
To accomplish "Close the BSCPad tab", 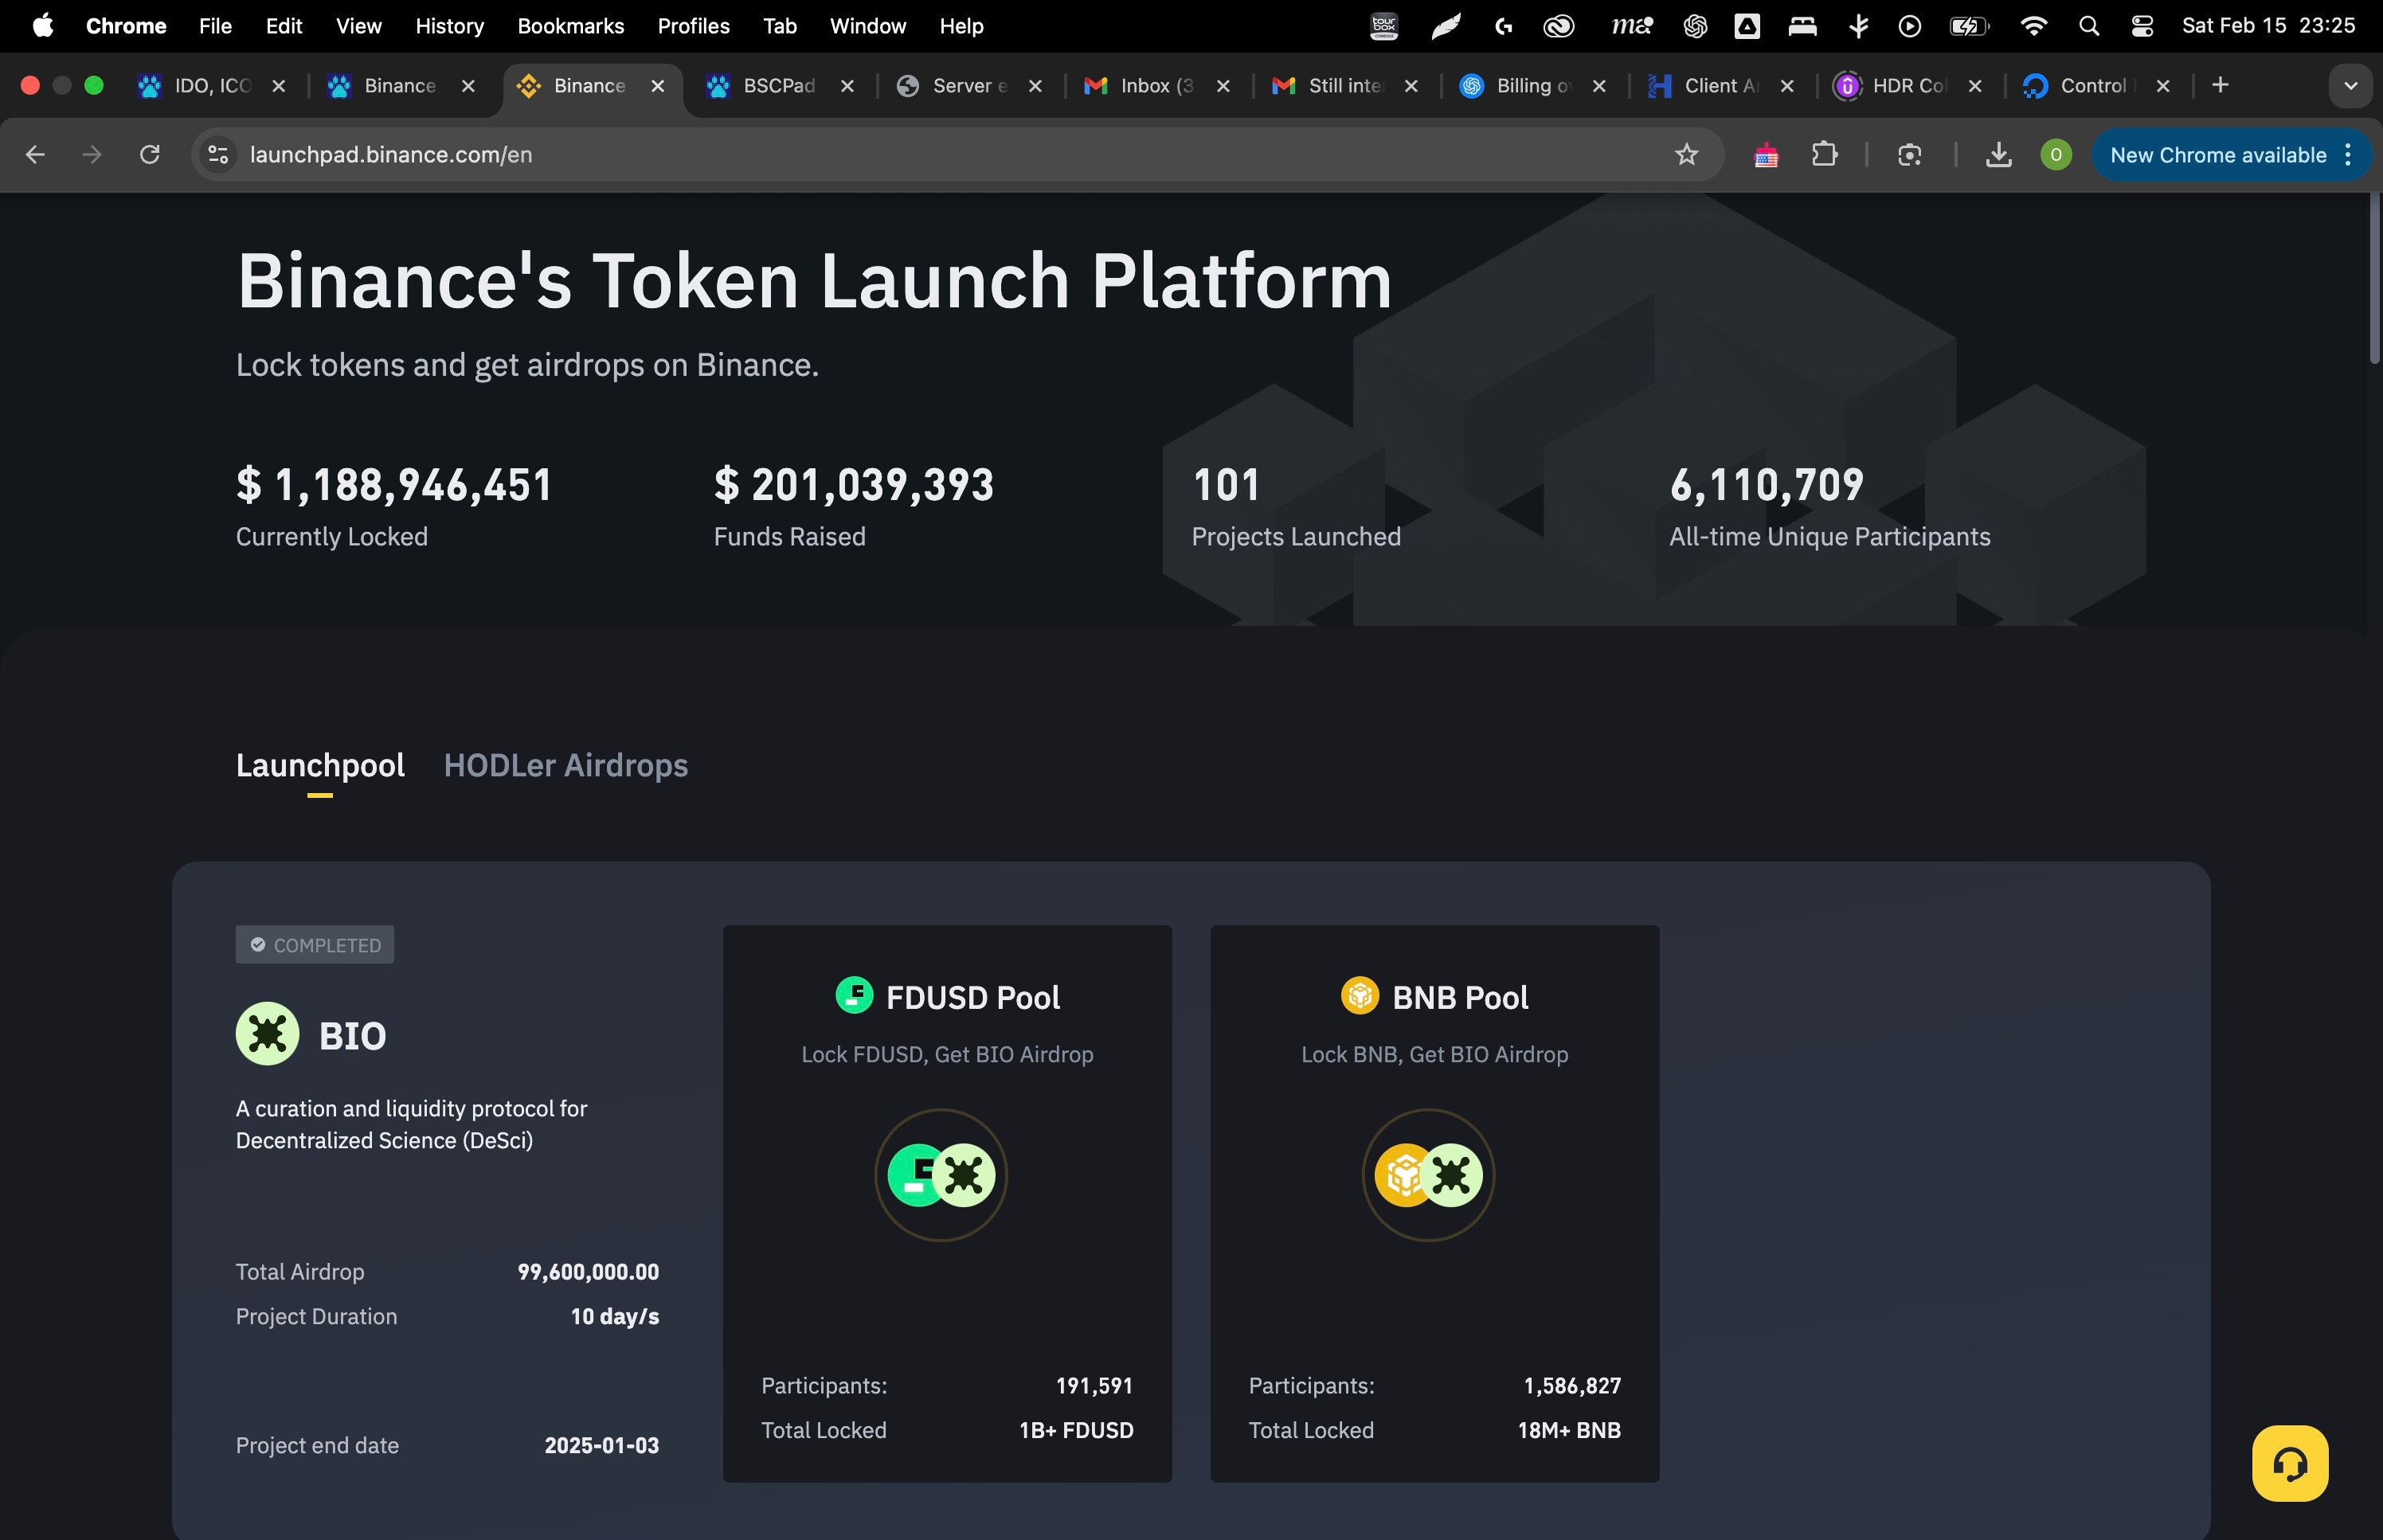I will 847,86.
